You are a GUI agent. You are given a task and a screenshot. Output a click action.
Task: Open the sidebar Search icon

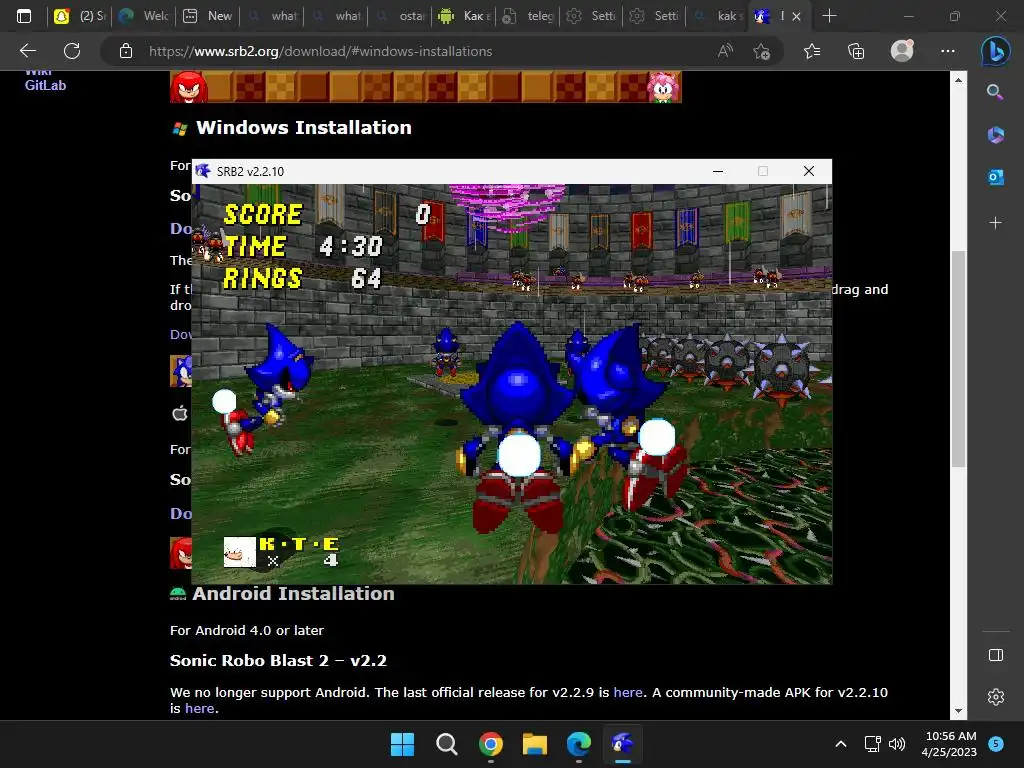point(995,92)
